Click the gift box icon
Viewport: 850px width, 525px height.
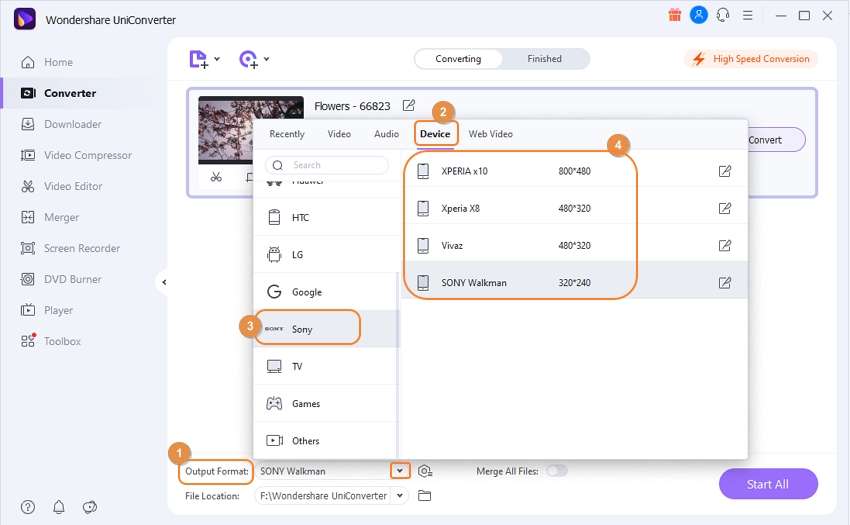(x=674, y=15)
